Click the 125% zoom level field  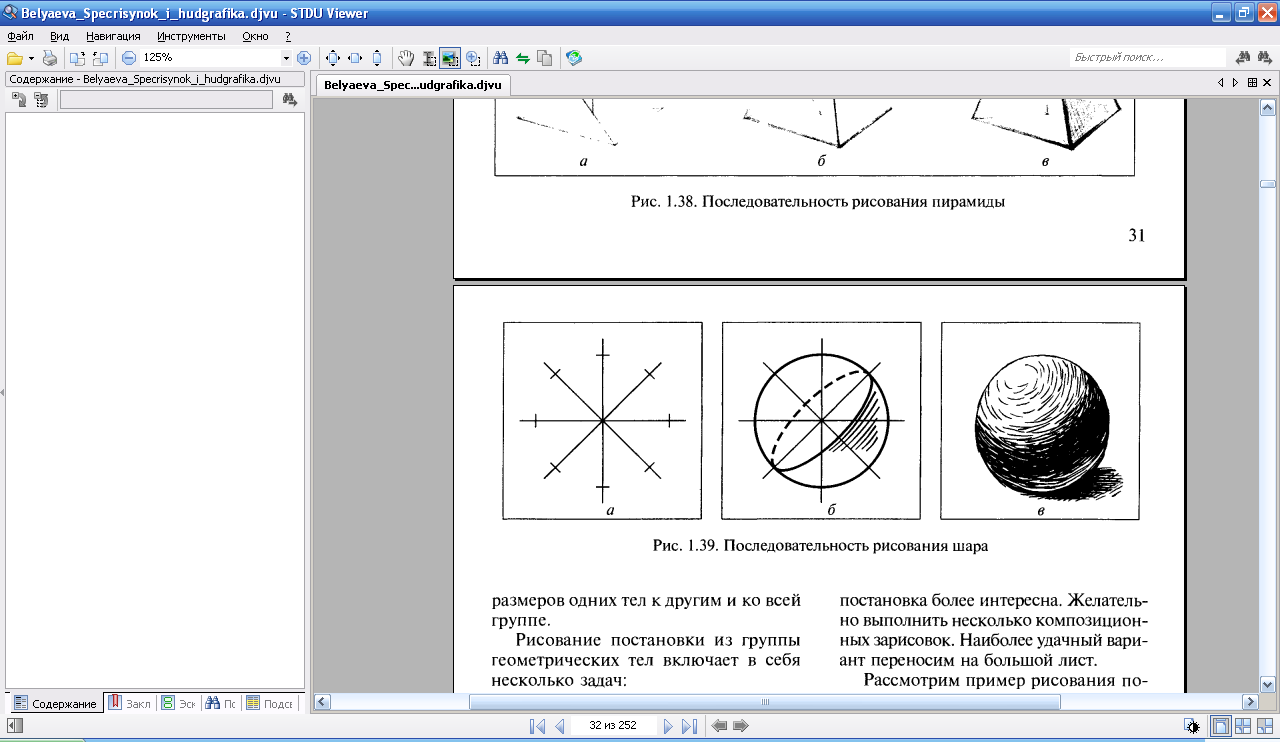pyautogui.click(x=210, y=58)
